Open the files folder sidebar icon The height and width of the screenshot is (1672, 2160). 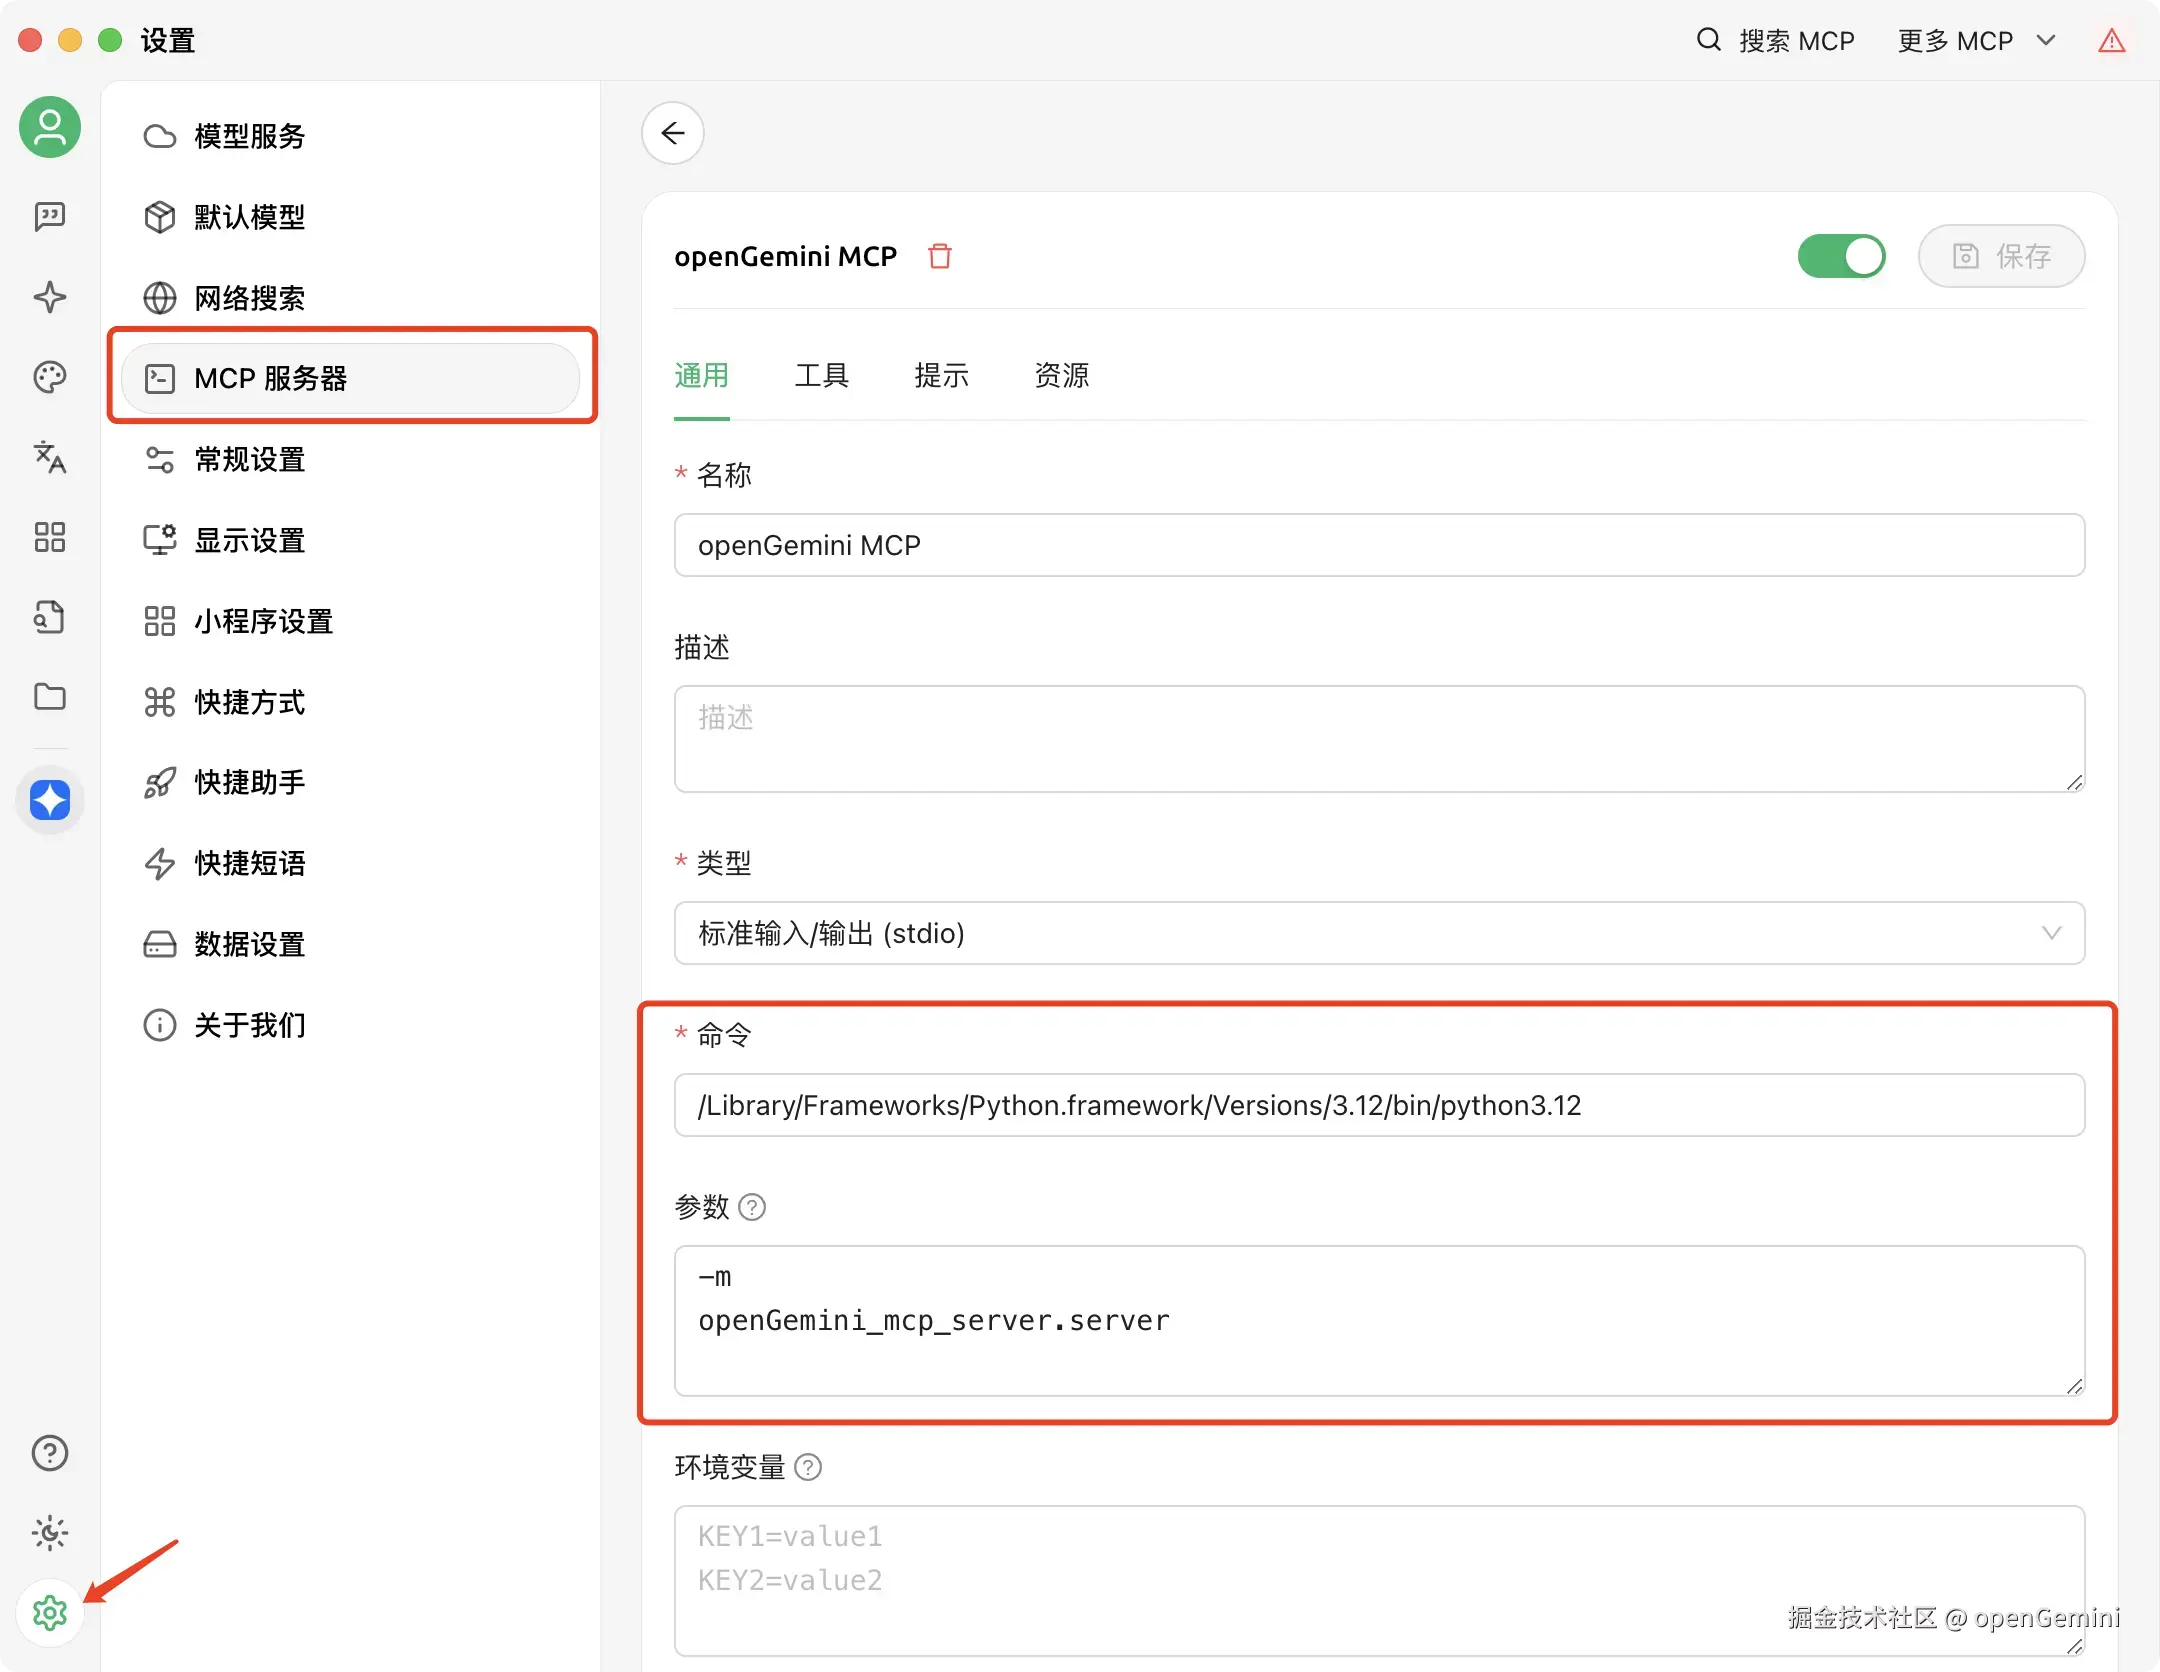coord(50,697)
